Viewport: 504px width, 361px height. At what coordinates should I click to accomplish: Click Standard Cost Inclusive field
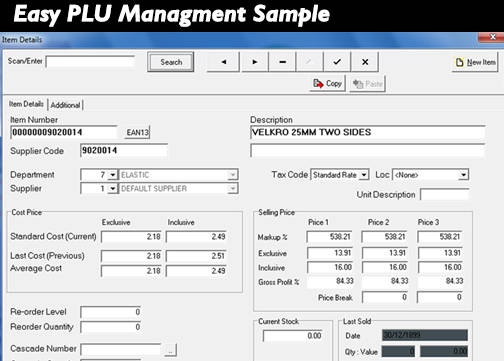point(196,237)
